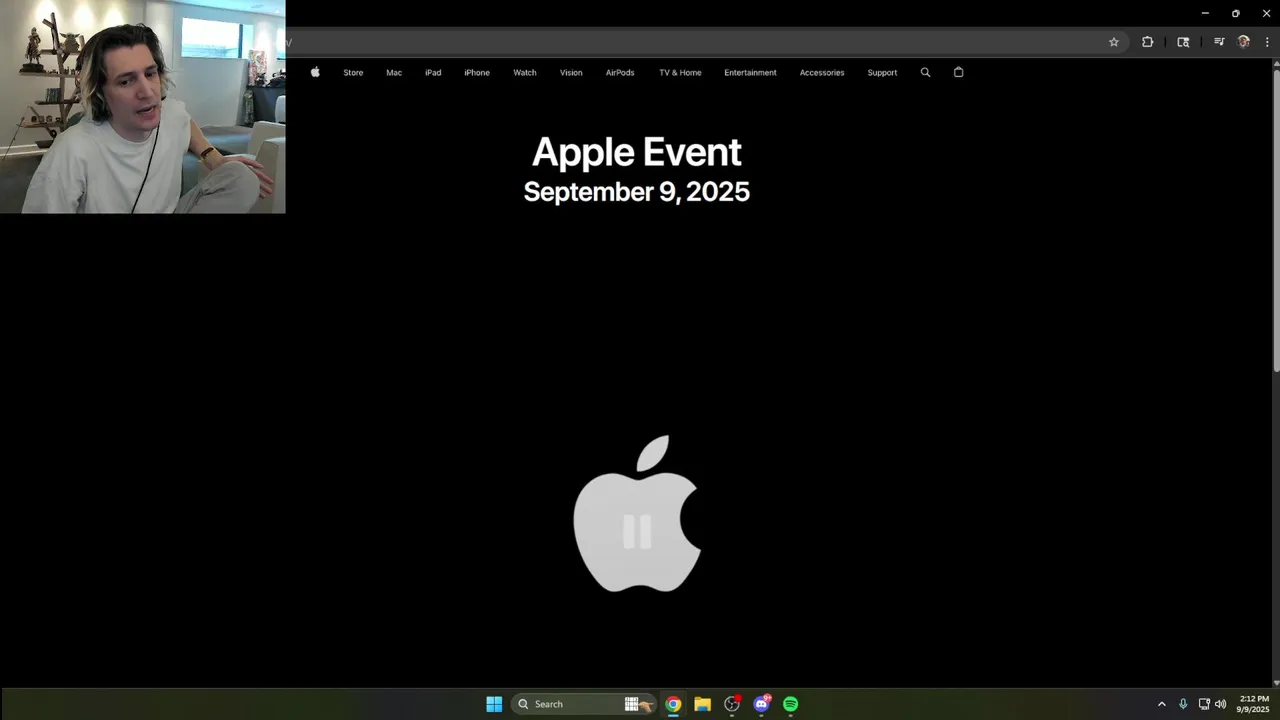1280x720 pixels.
Task: Open OBS Studio from the taskbar
Action: tap(732, 704)
